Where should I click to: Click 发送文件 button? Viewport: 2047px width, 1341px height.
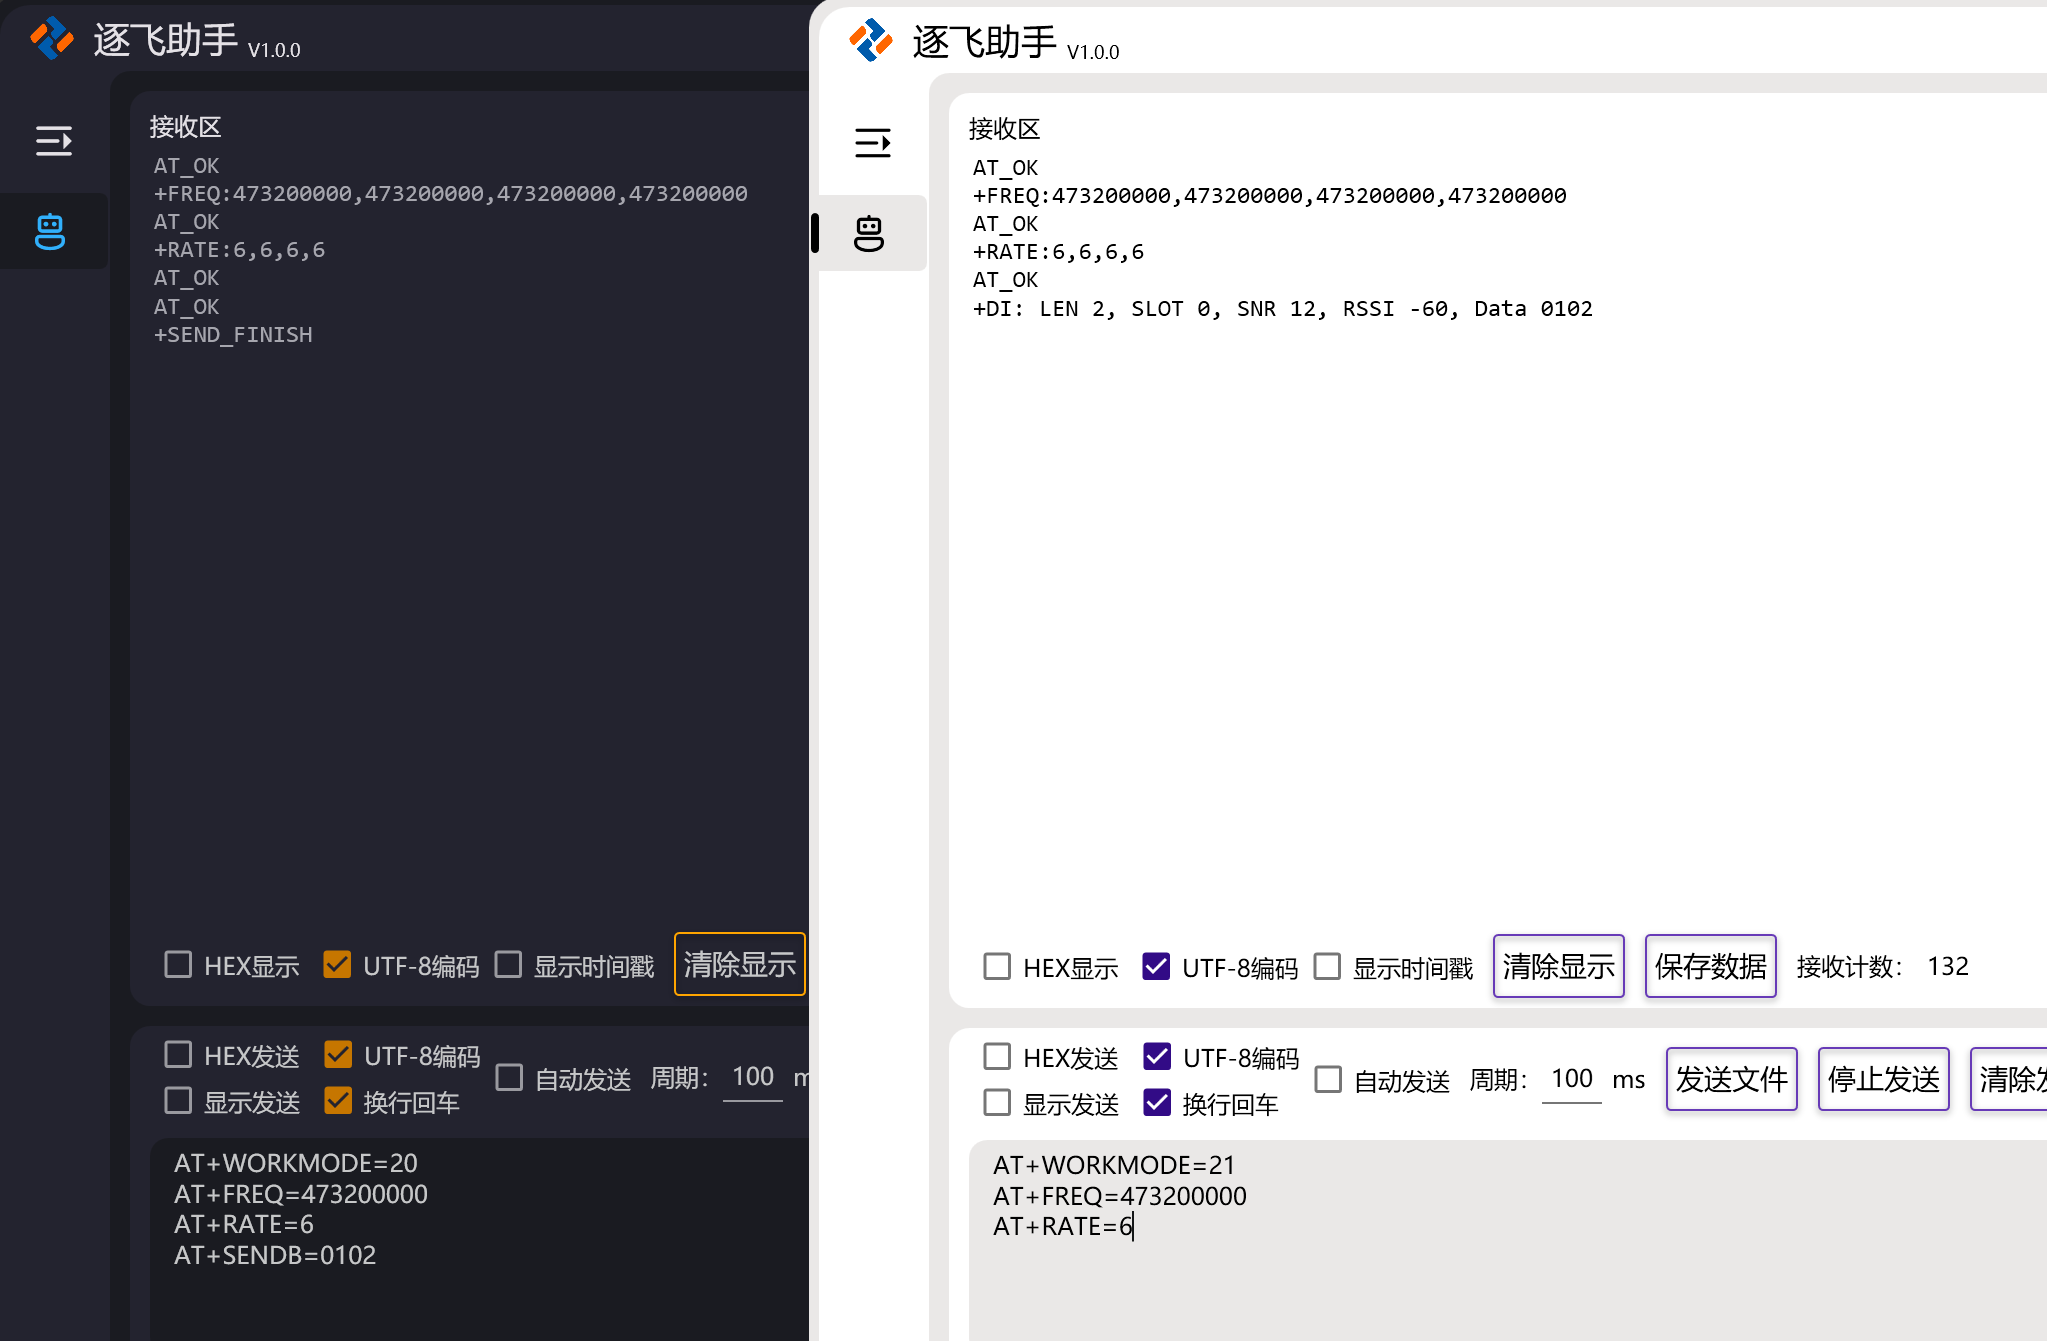point(1731,1079)
